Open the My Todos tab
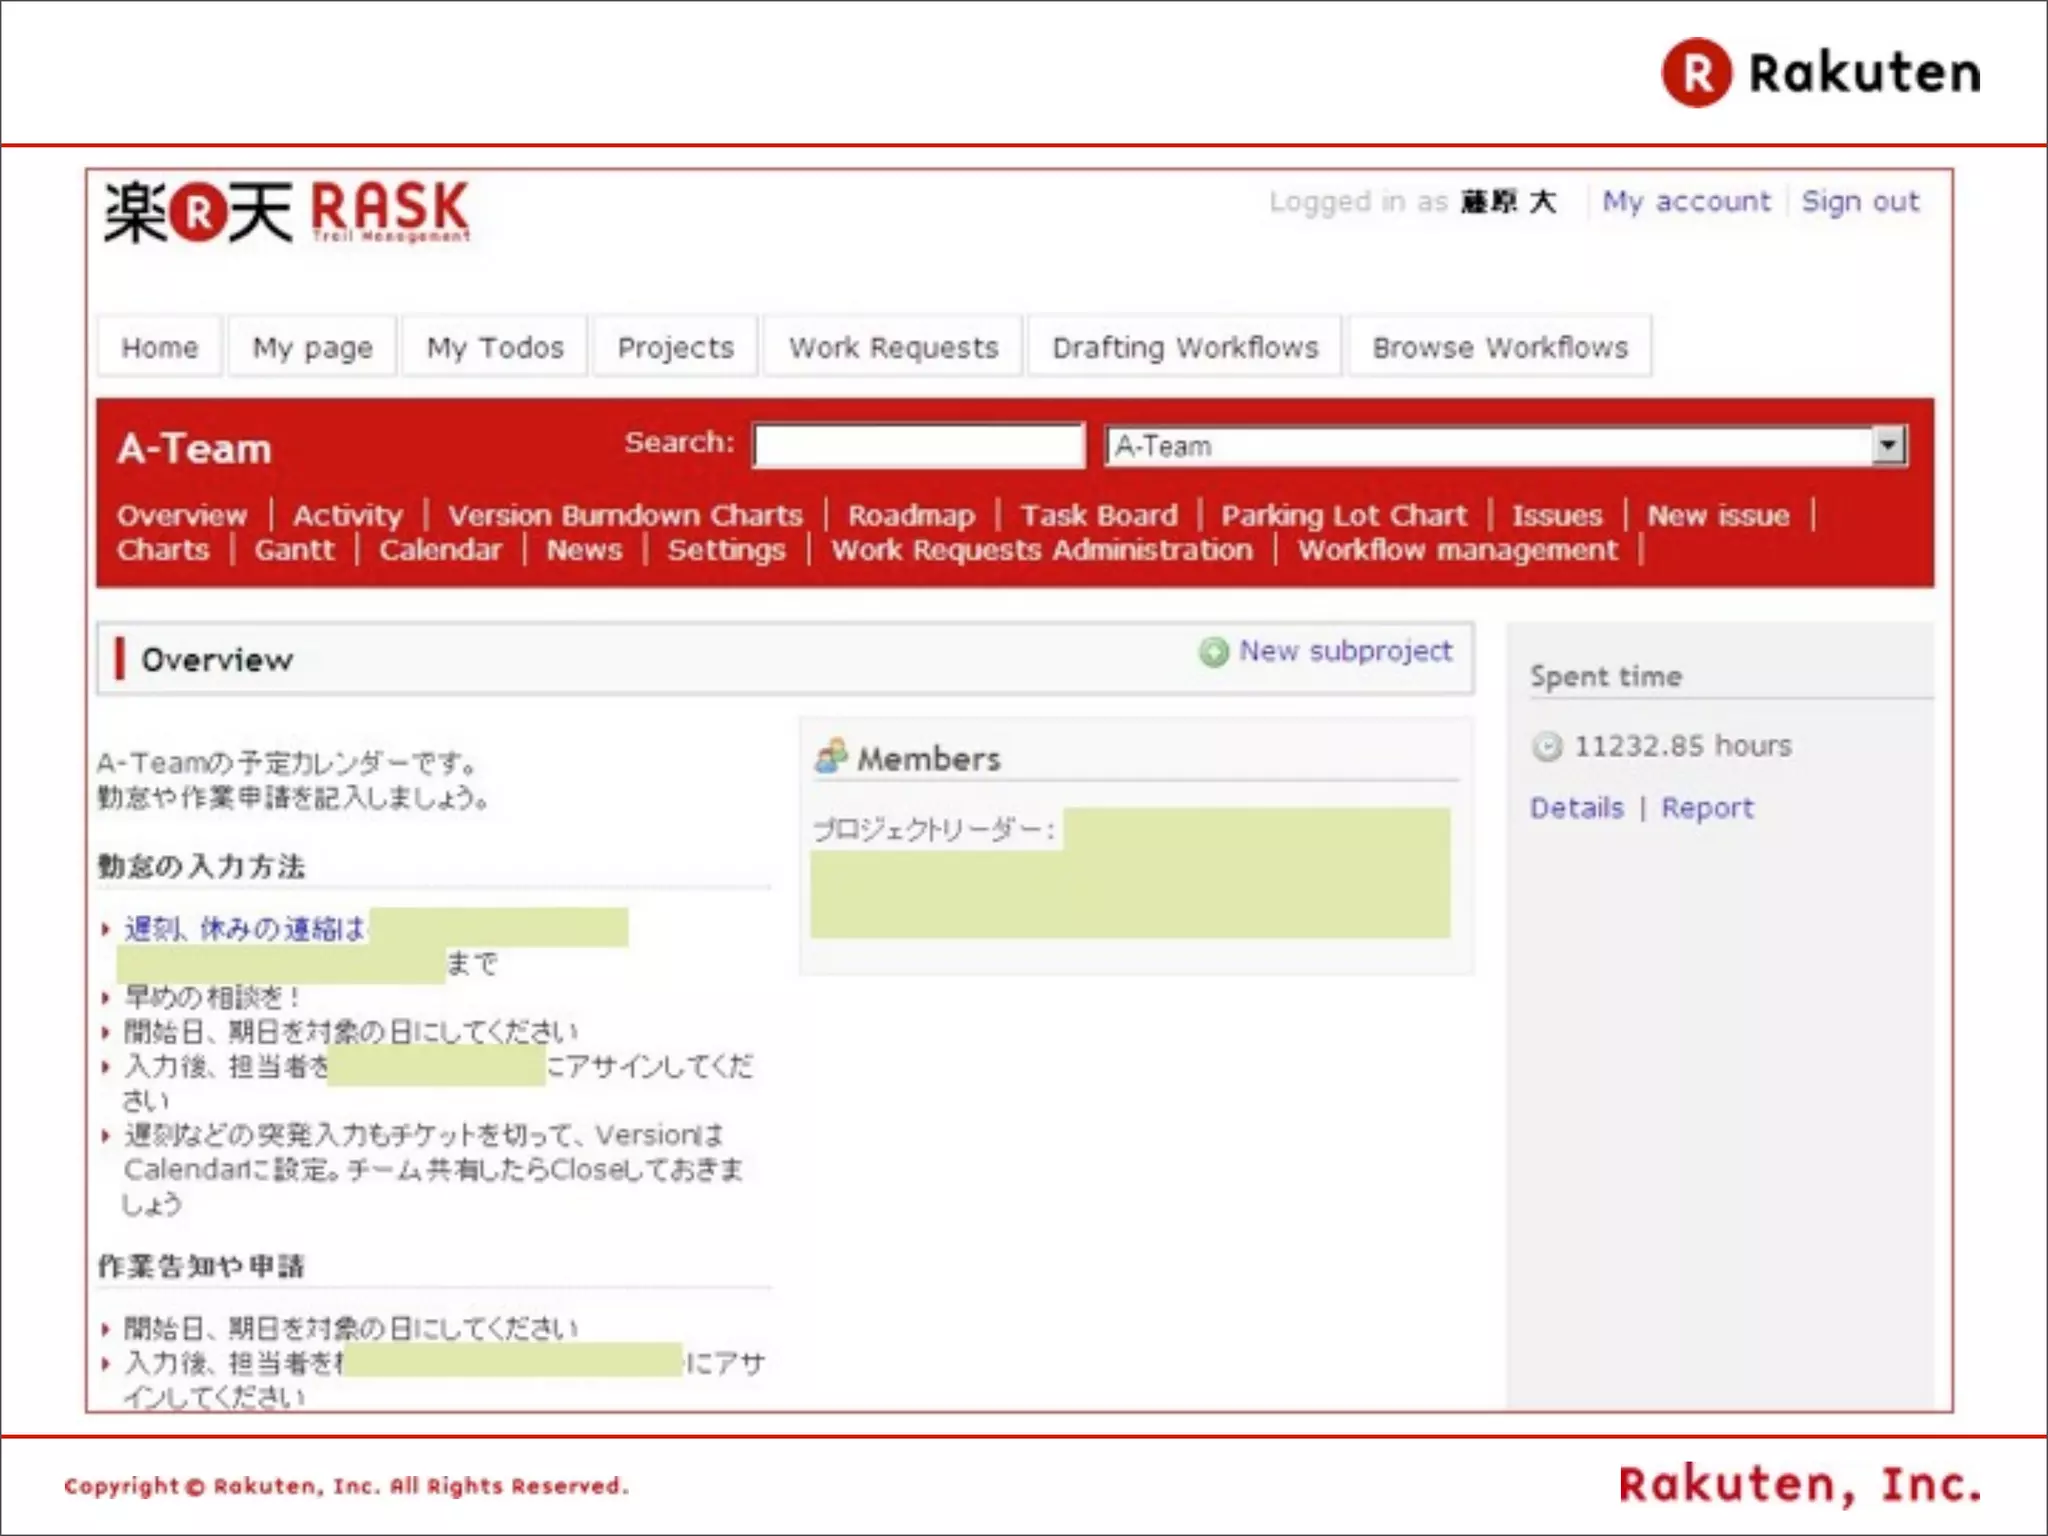2048x1536 pixels. (495, 347)
